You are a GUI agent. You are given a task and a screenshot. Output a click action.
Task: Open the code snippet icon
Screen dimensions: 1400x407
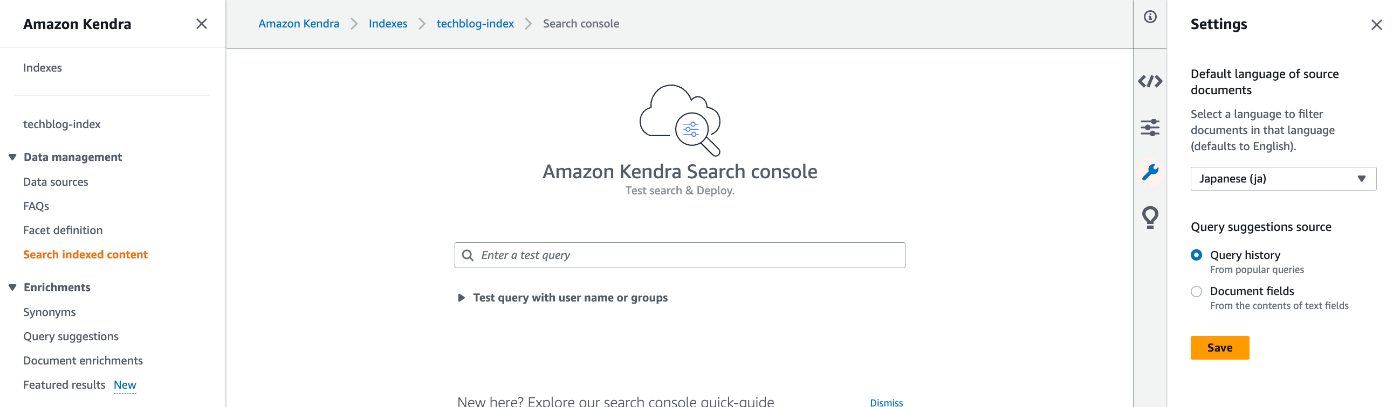coord(1150,82)
